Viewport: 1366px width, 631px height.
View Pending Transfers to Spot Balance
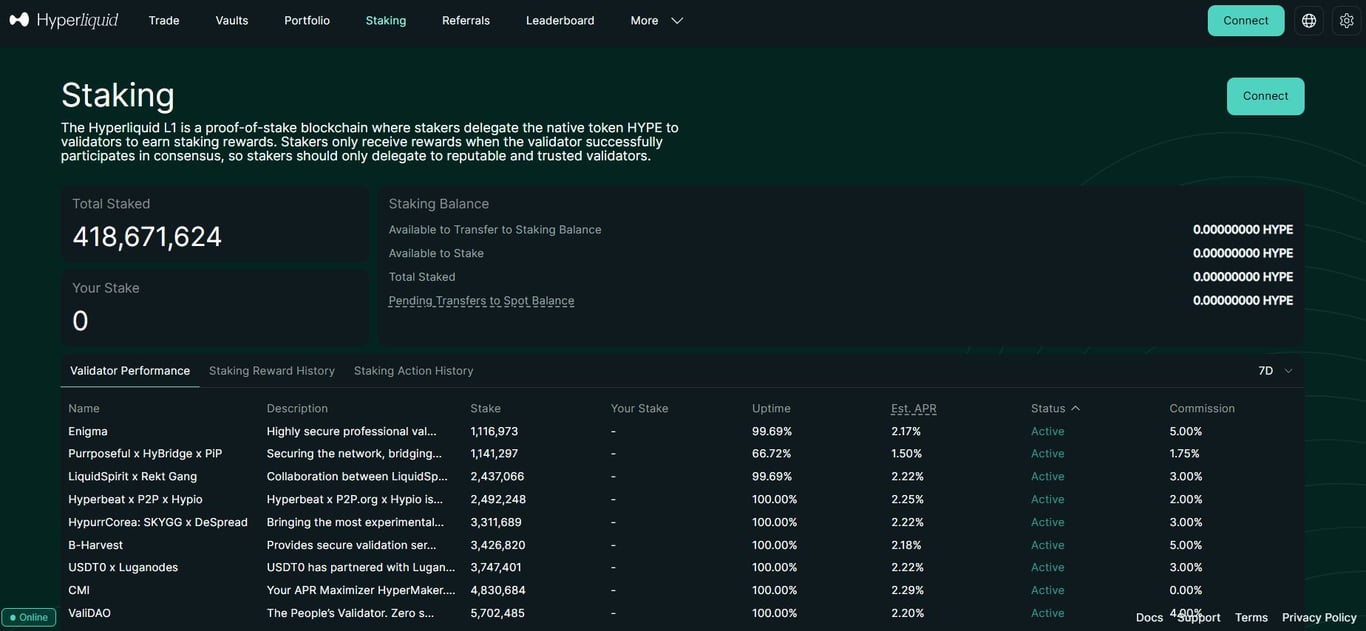[482, 298]
